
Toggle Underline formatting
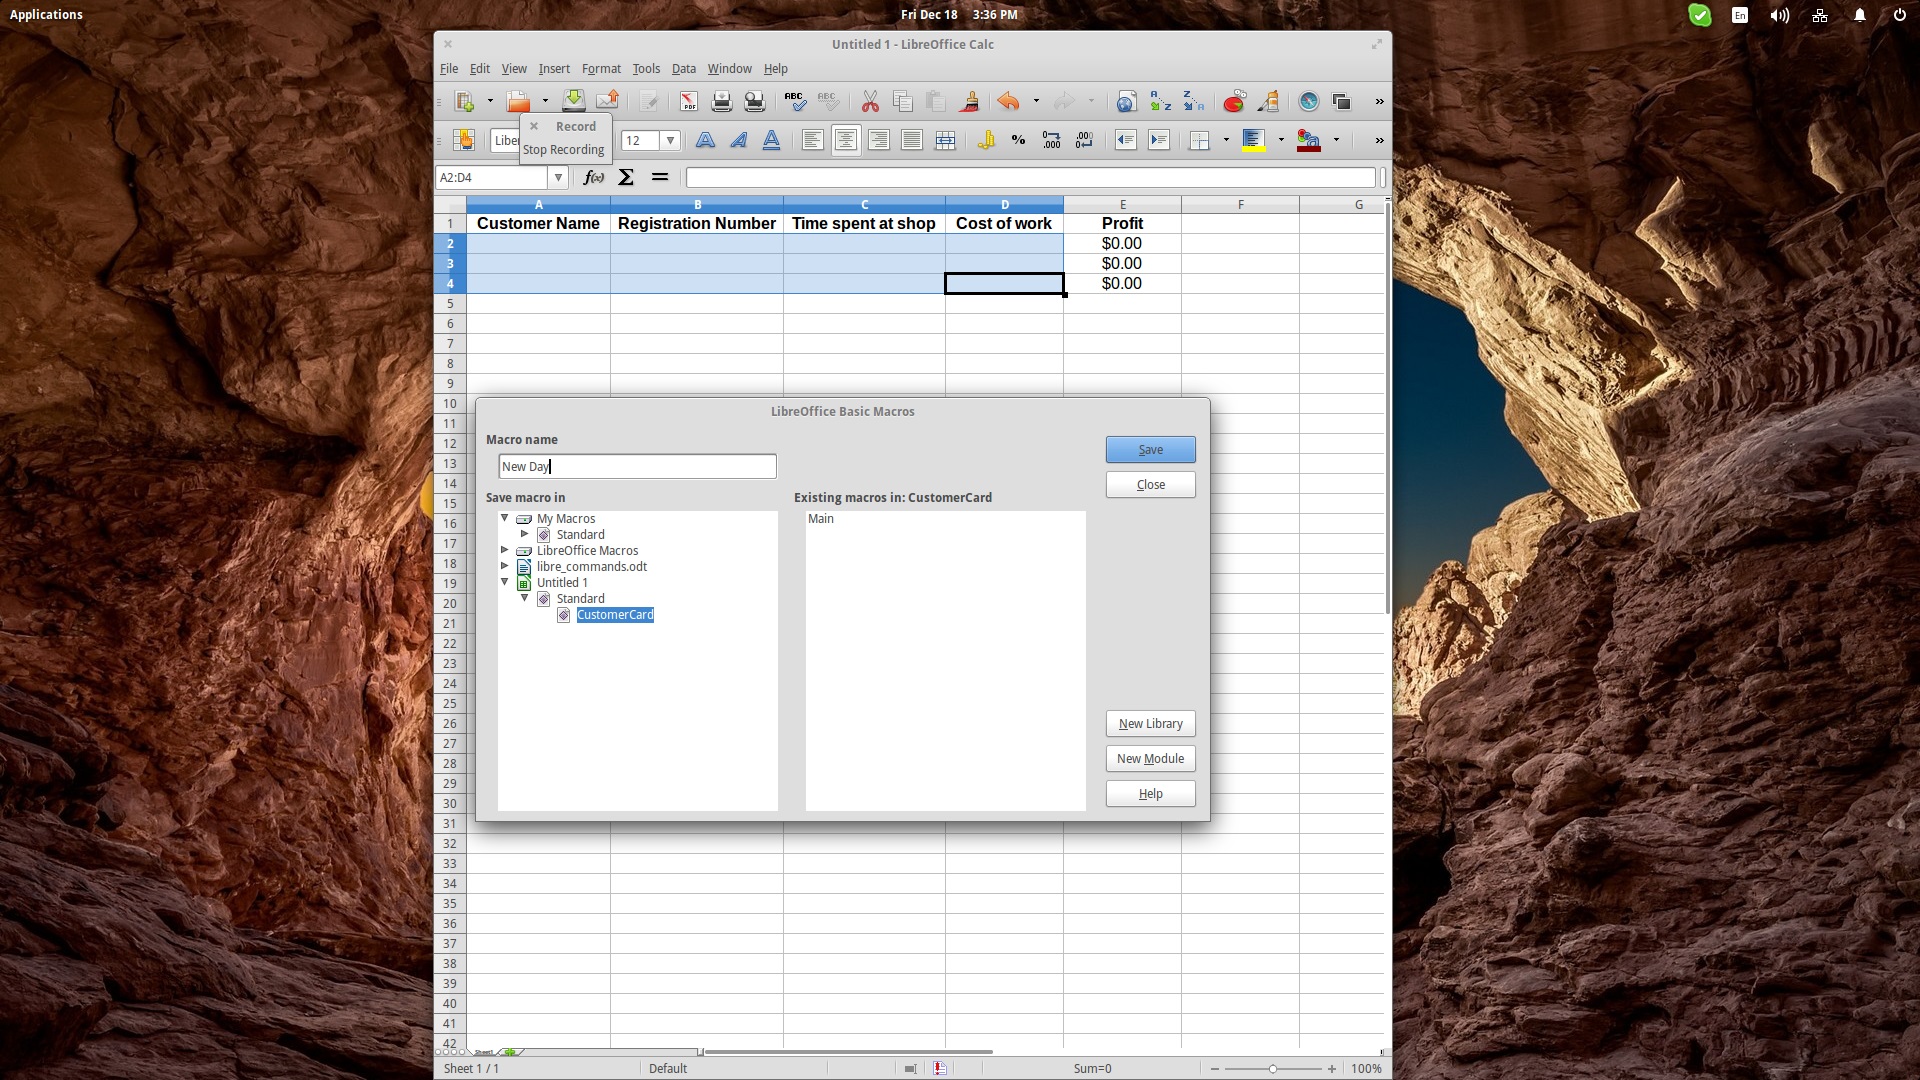771,140
